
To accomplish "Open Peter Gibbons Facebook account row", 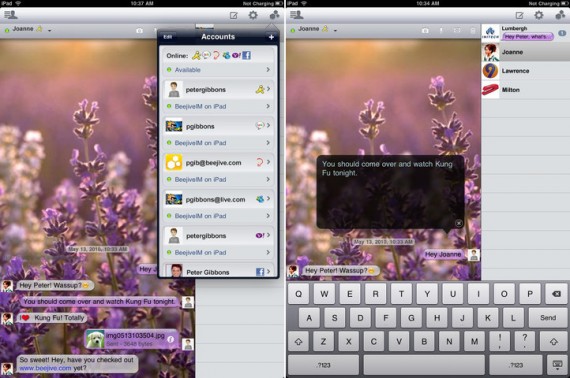I will 218,271.
